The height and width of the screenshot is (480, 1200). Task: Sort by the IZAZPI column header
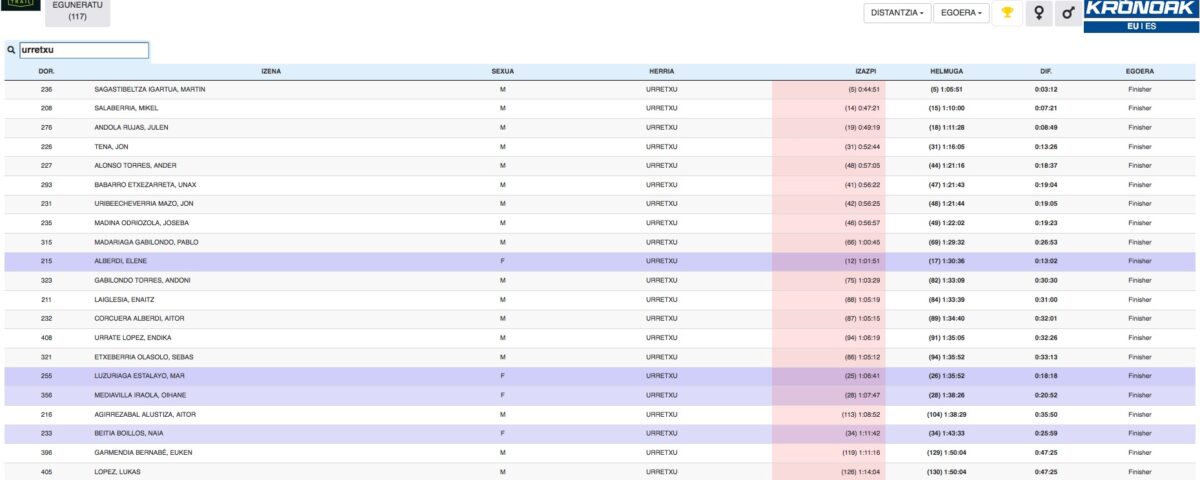click(865, 72)
